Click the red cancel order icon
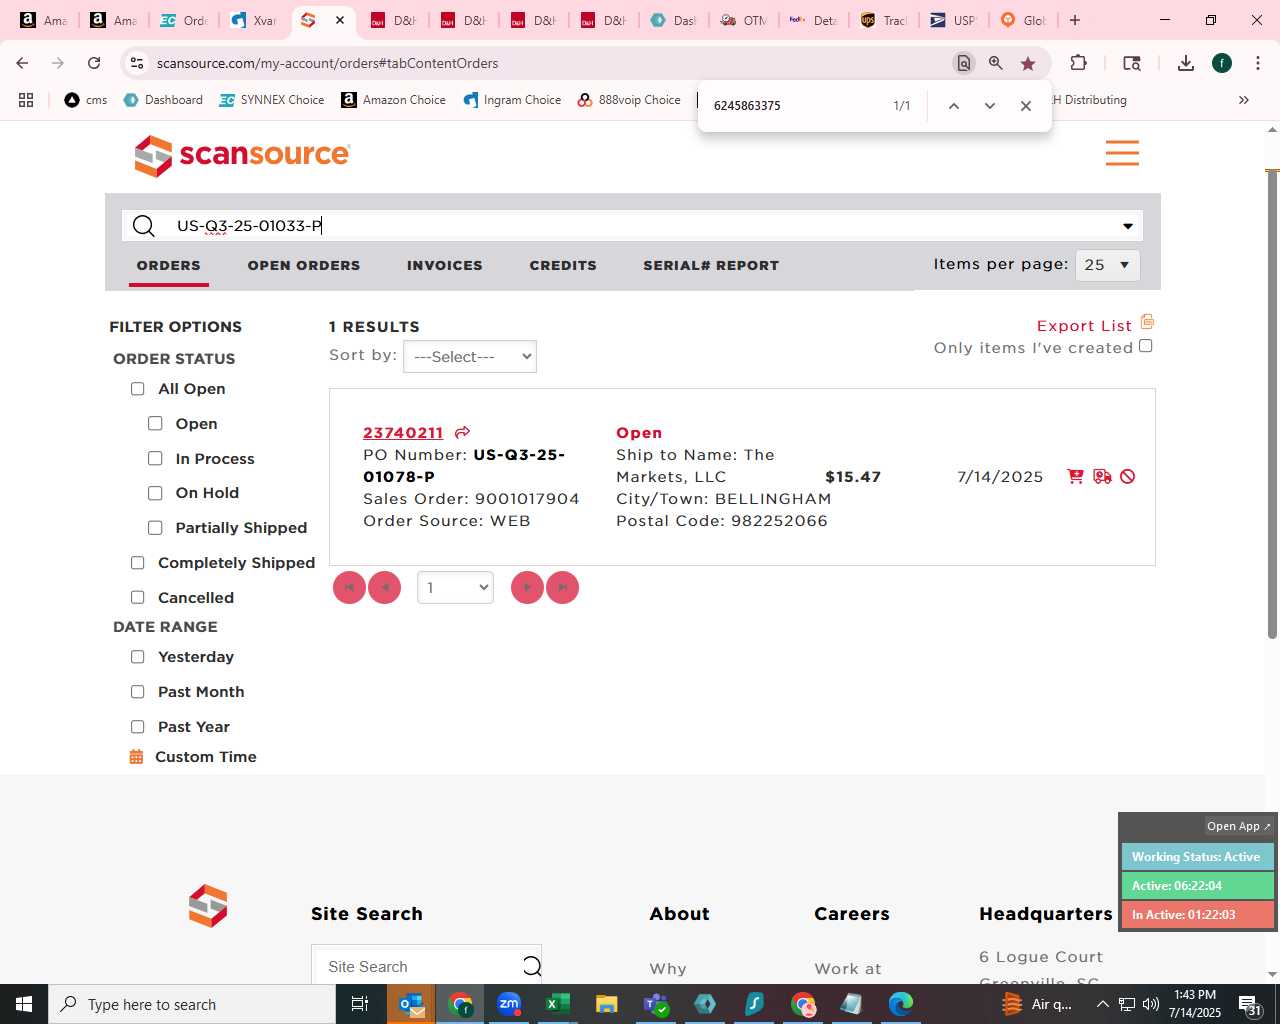 click(x=1128, y=477)
